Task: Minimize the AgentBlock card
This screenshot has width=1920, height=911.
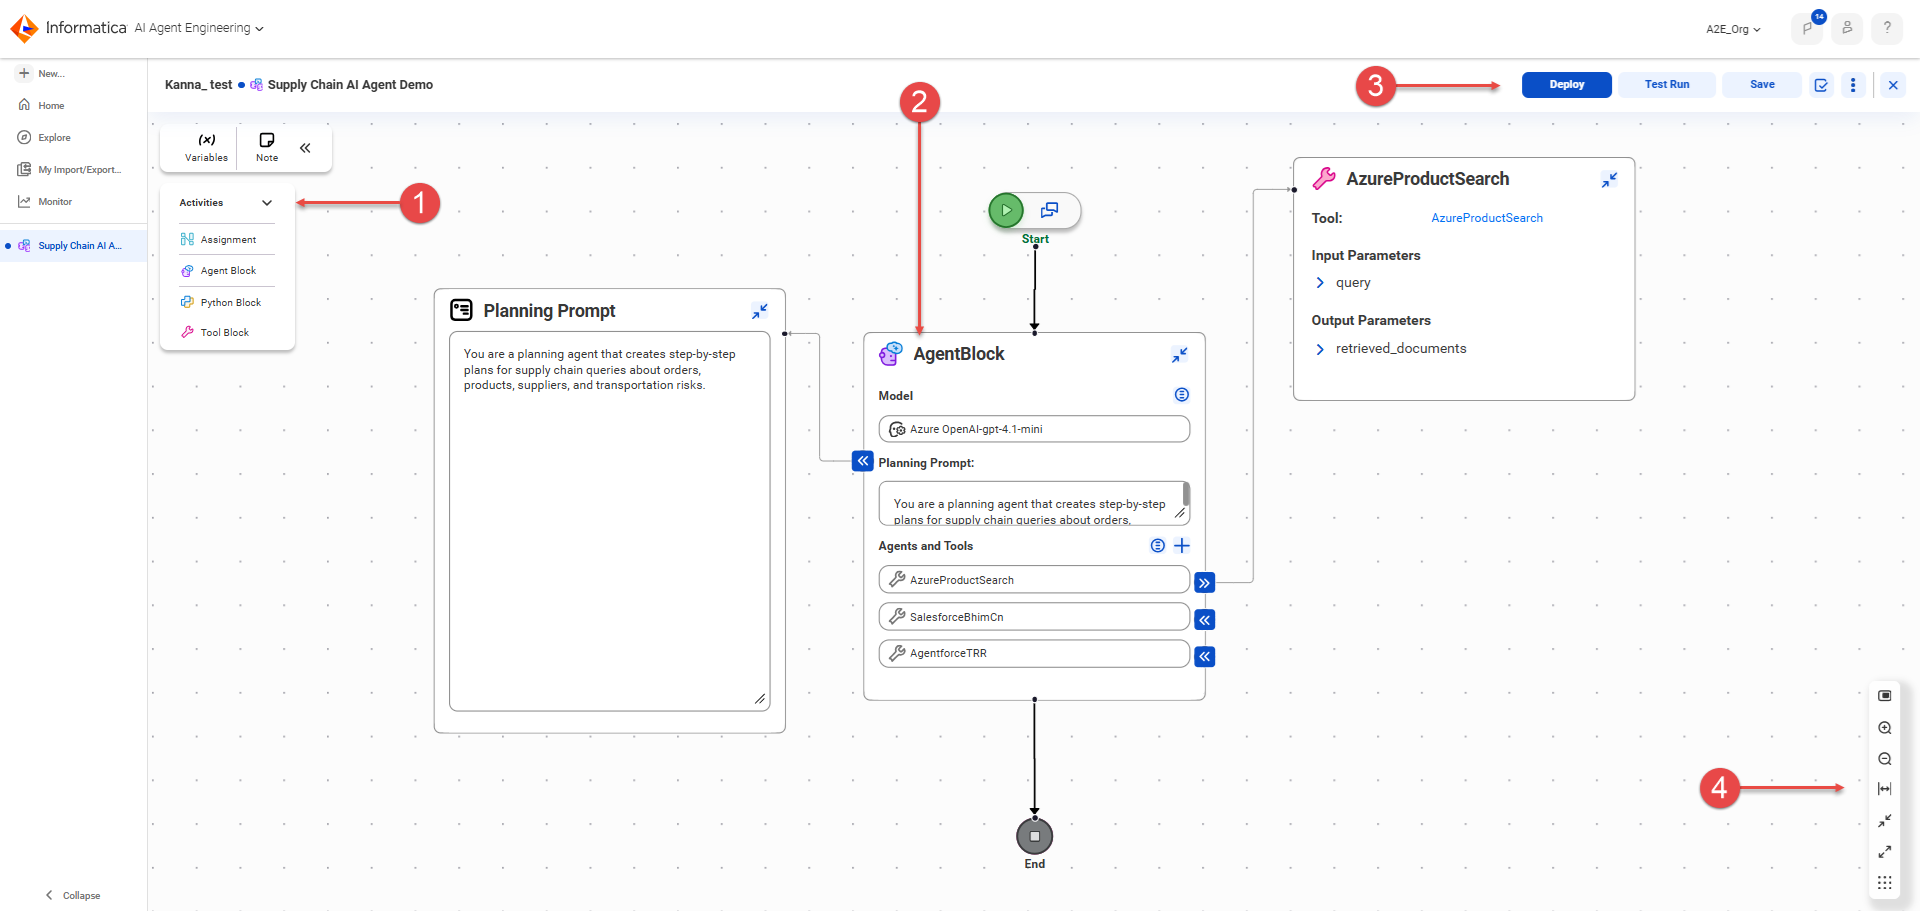Action: pyautogui.click(x=1180, y=355)
